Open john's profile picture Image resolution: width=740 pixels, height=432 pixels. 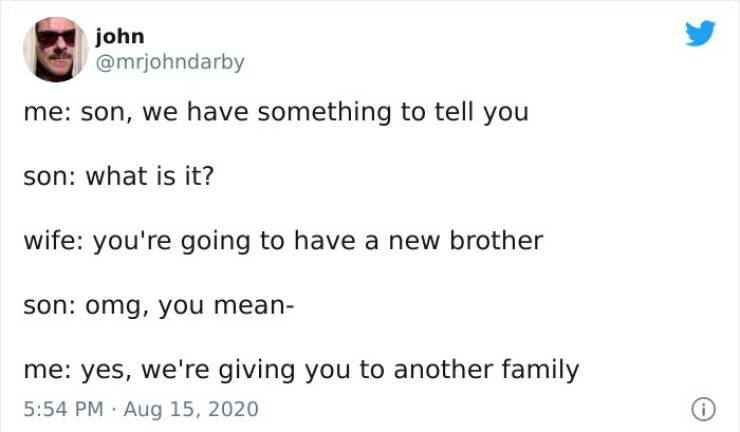tap(56, 49)
